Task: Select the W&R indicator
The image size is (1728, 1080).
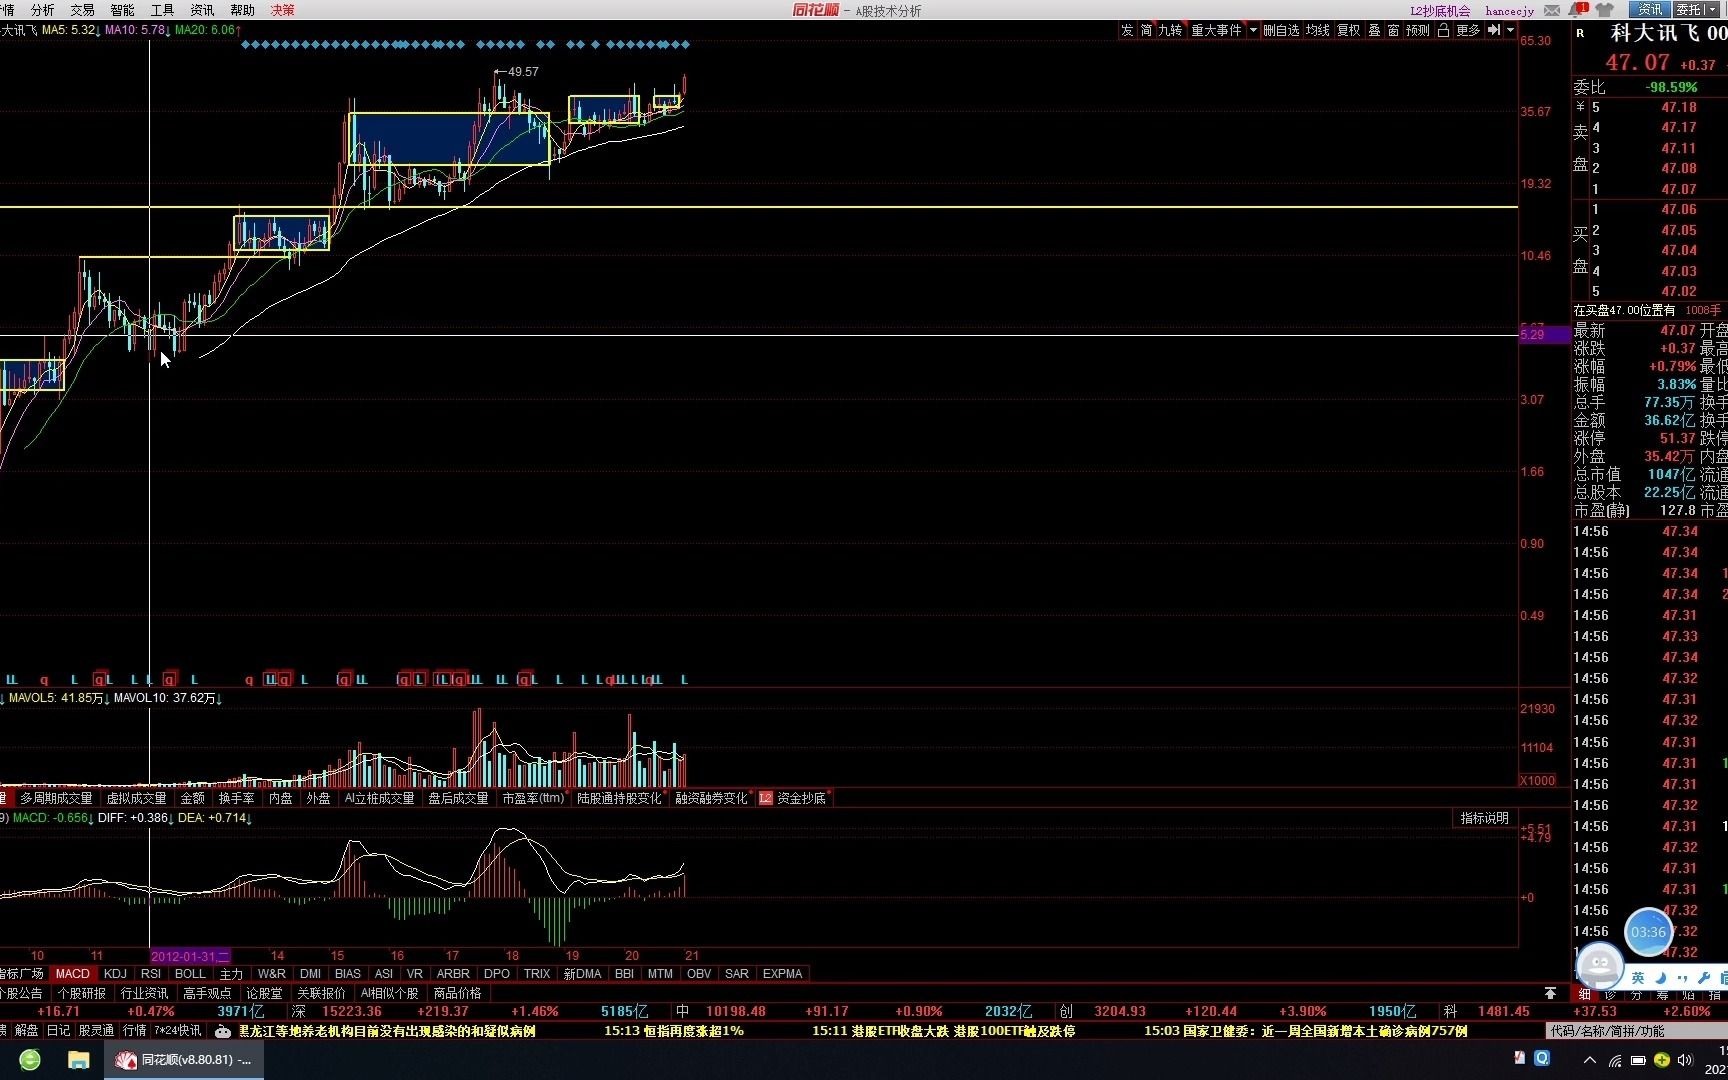Action: click(272, 974)
